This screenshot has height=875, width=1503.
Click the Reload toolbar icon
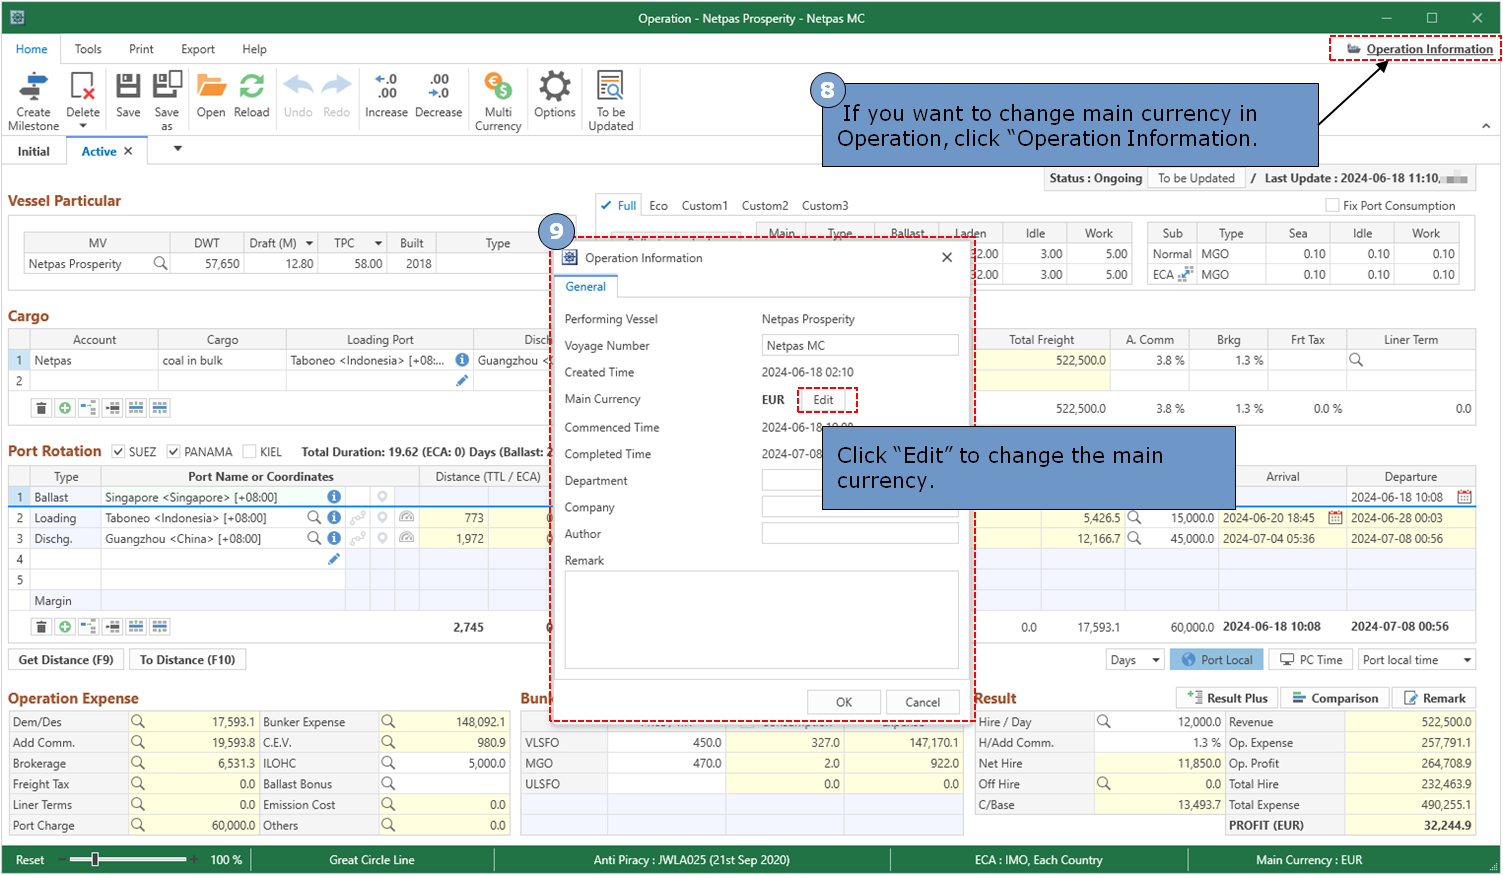pos(252,86)
